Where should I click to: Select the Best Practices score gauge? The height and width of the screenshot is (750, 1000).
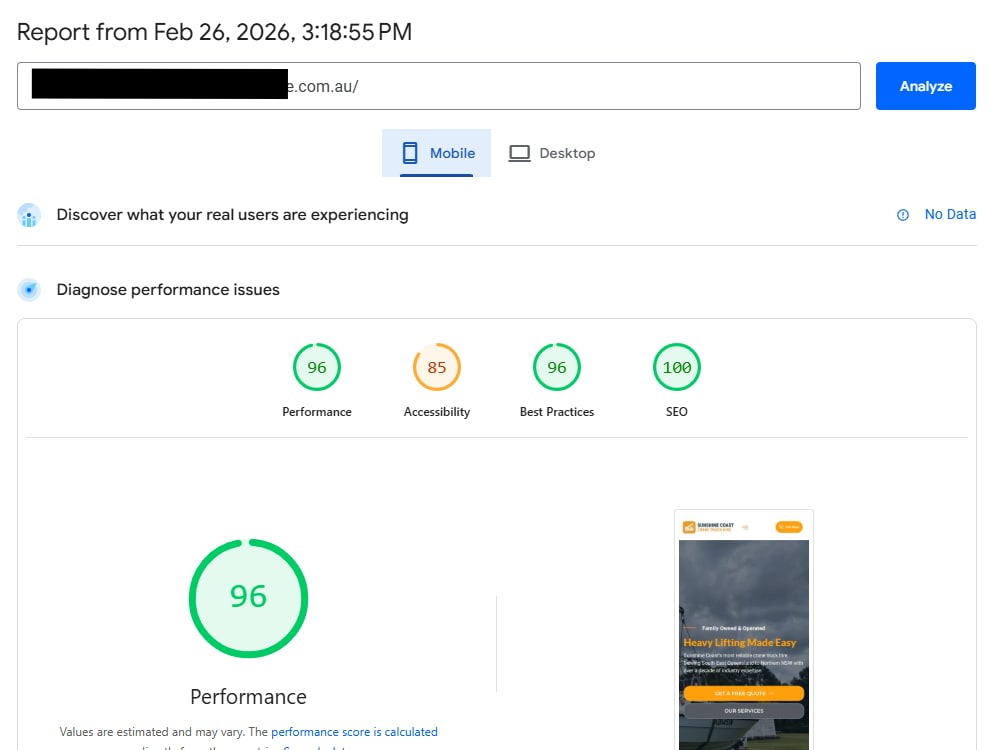[557, 367]
